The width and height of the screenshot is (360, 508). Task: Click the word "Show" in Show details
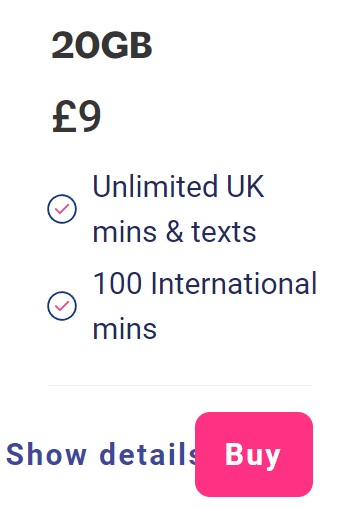pyautogui.click(x=46, y=454)
